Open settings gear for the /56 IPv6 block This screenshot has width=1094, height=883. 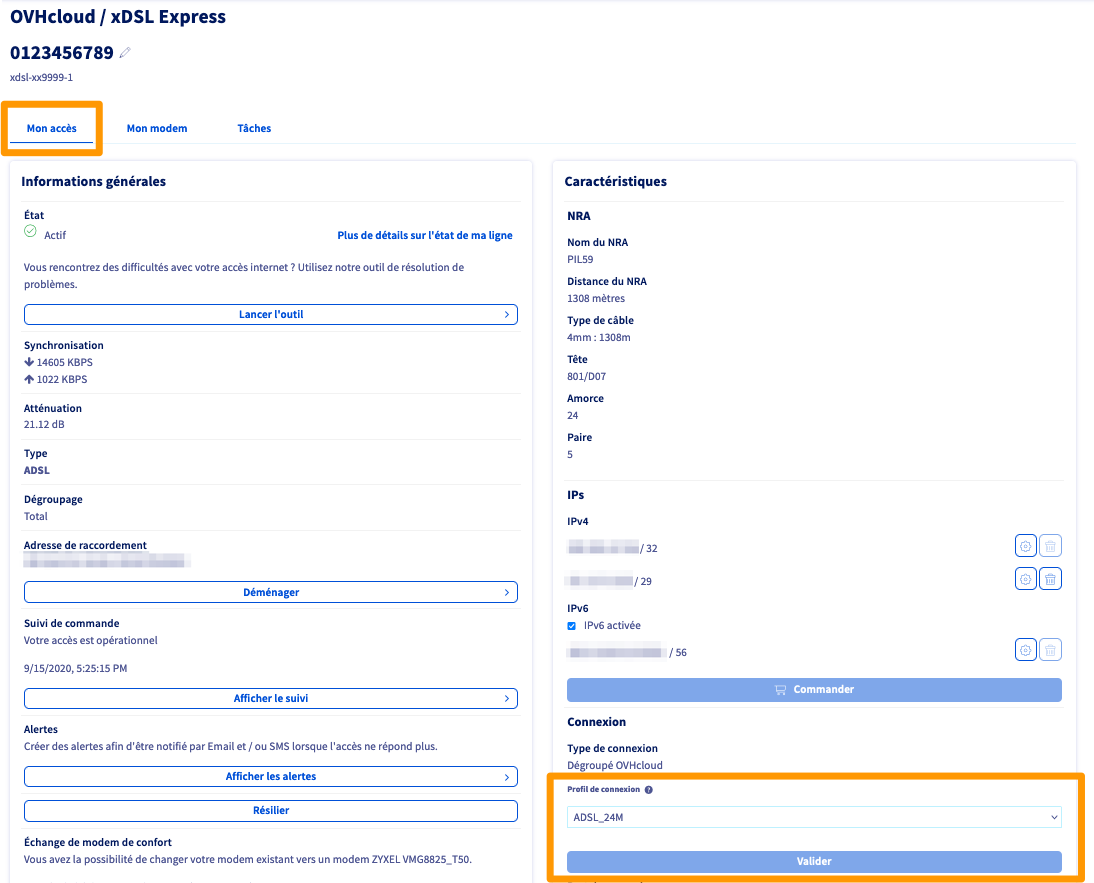pos(1025,650)
